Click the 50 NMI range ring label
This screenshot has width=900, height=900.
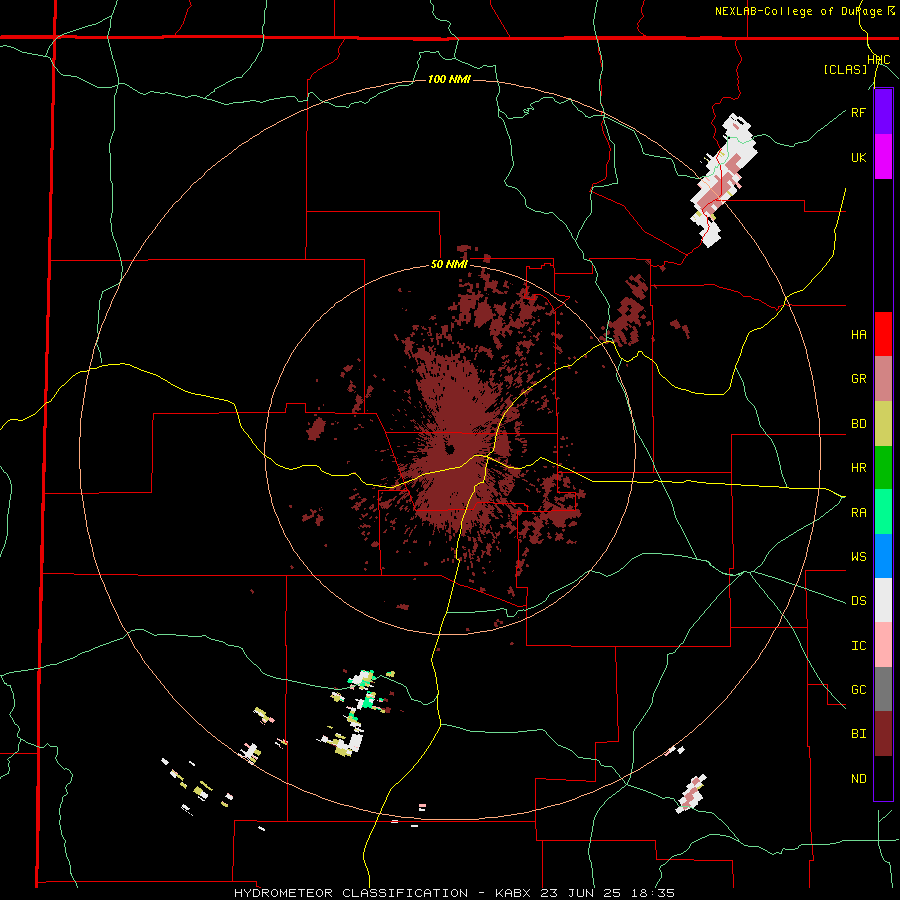(x=449, y=265)
